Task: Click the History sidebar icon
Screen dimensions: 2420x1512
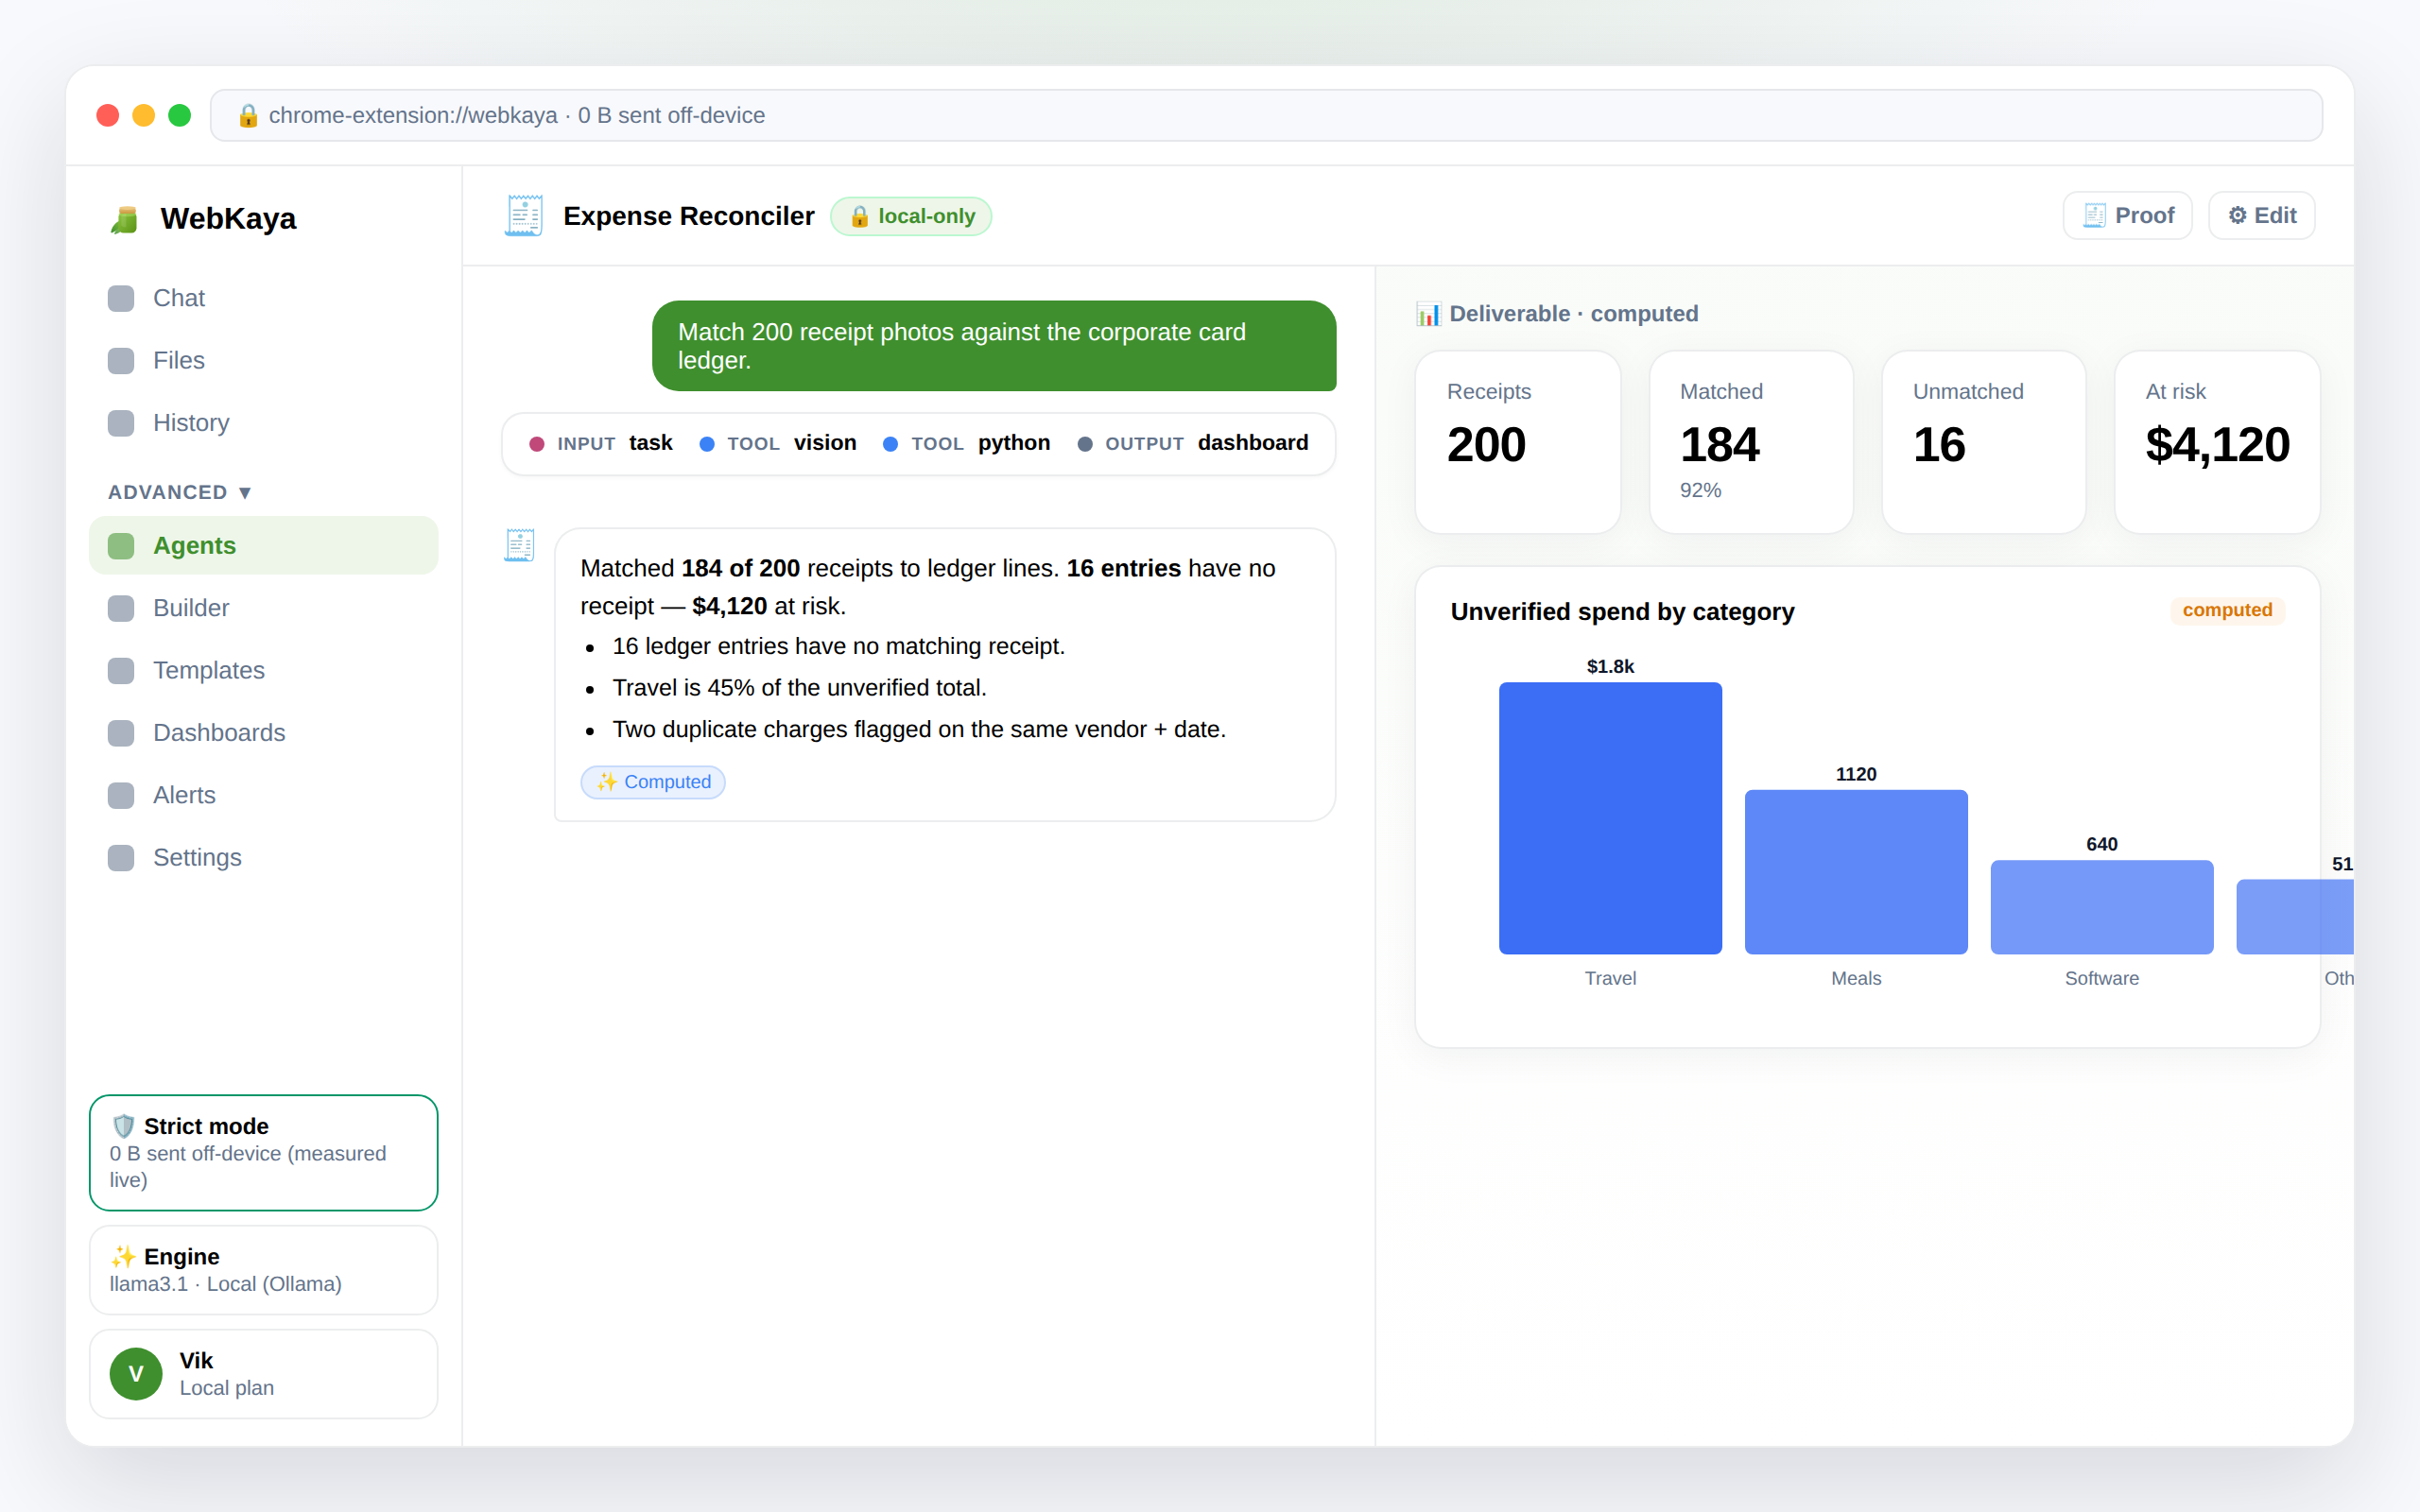Action: [121, 423]
